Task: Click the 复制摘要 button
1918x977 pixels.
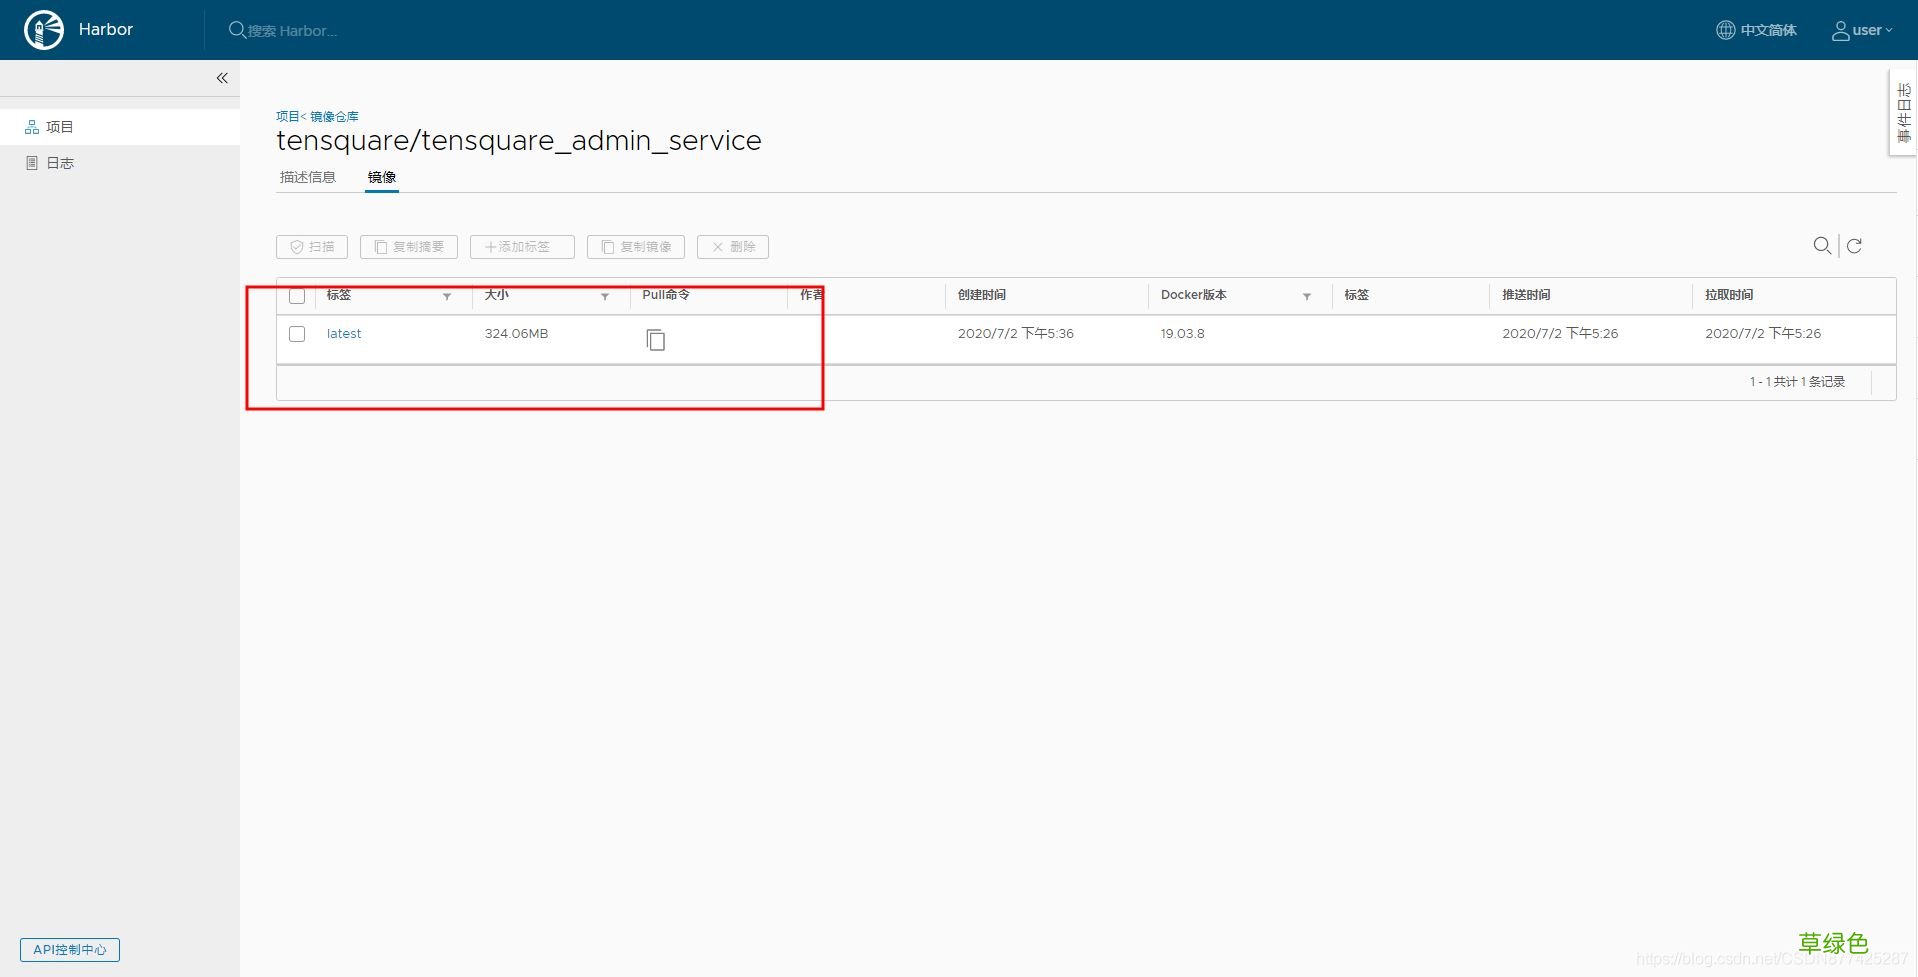Action: pyautogui.click(x=409, y=247)
